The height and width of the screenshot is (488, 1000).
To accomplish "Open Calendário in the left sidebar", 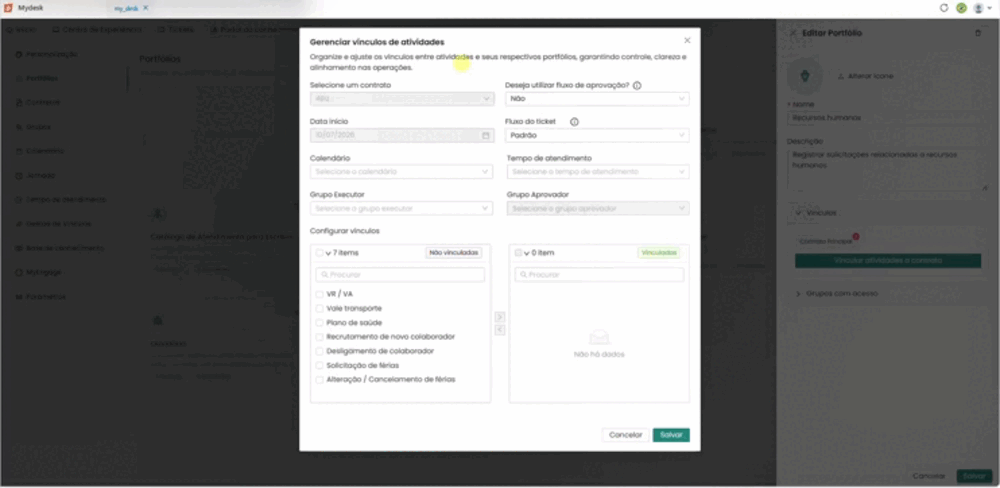I will (40, 151).
